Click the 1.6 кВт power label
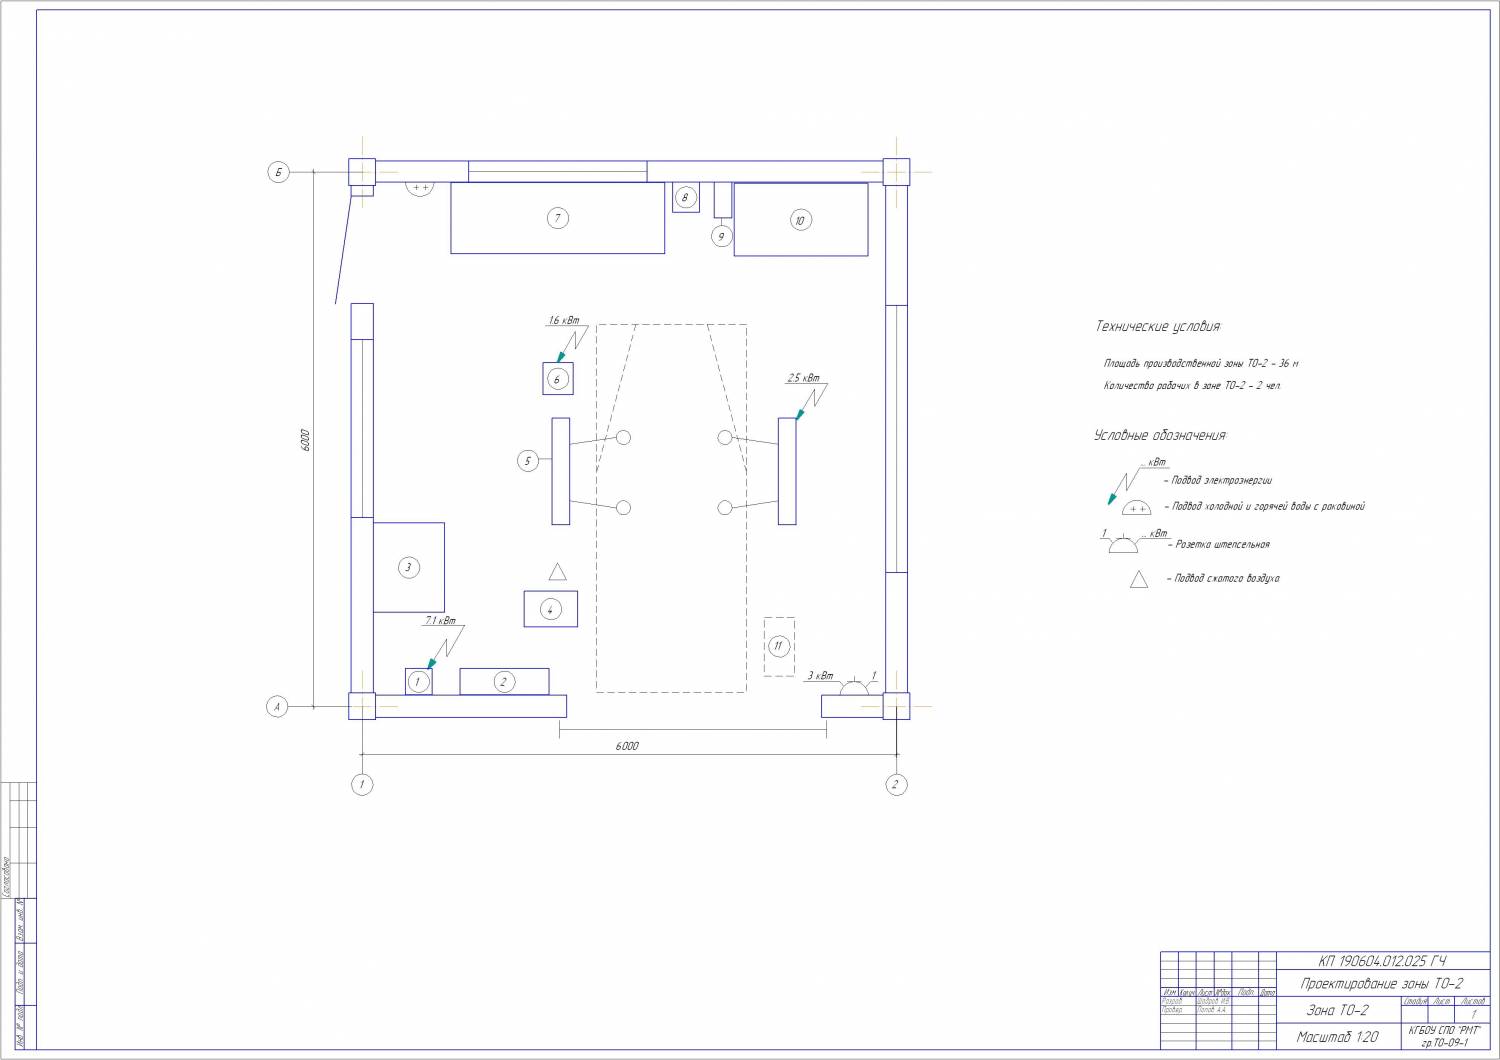Viewport: 1500px width, 1060px height. (563, 321)
